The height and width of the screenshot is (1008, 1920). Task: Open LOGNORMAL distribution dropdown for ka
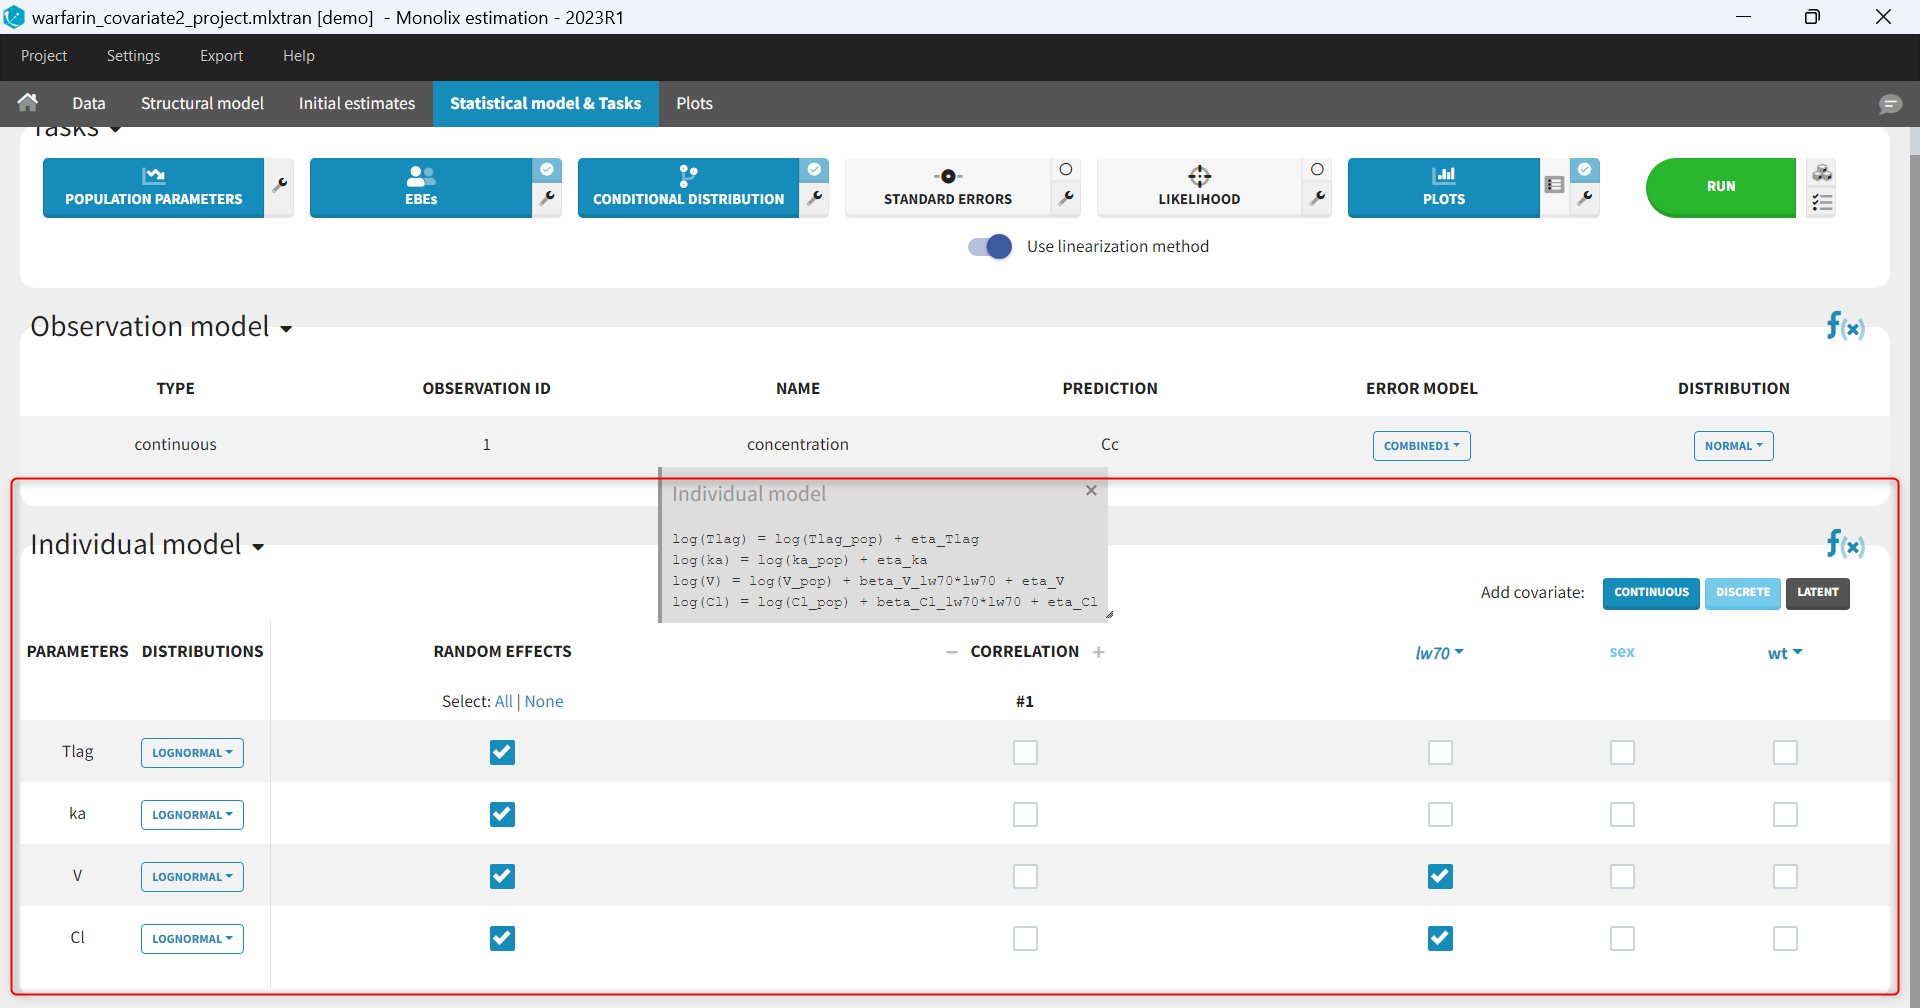[192, 815]
